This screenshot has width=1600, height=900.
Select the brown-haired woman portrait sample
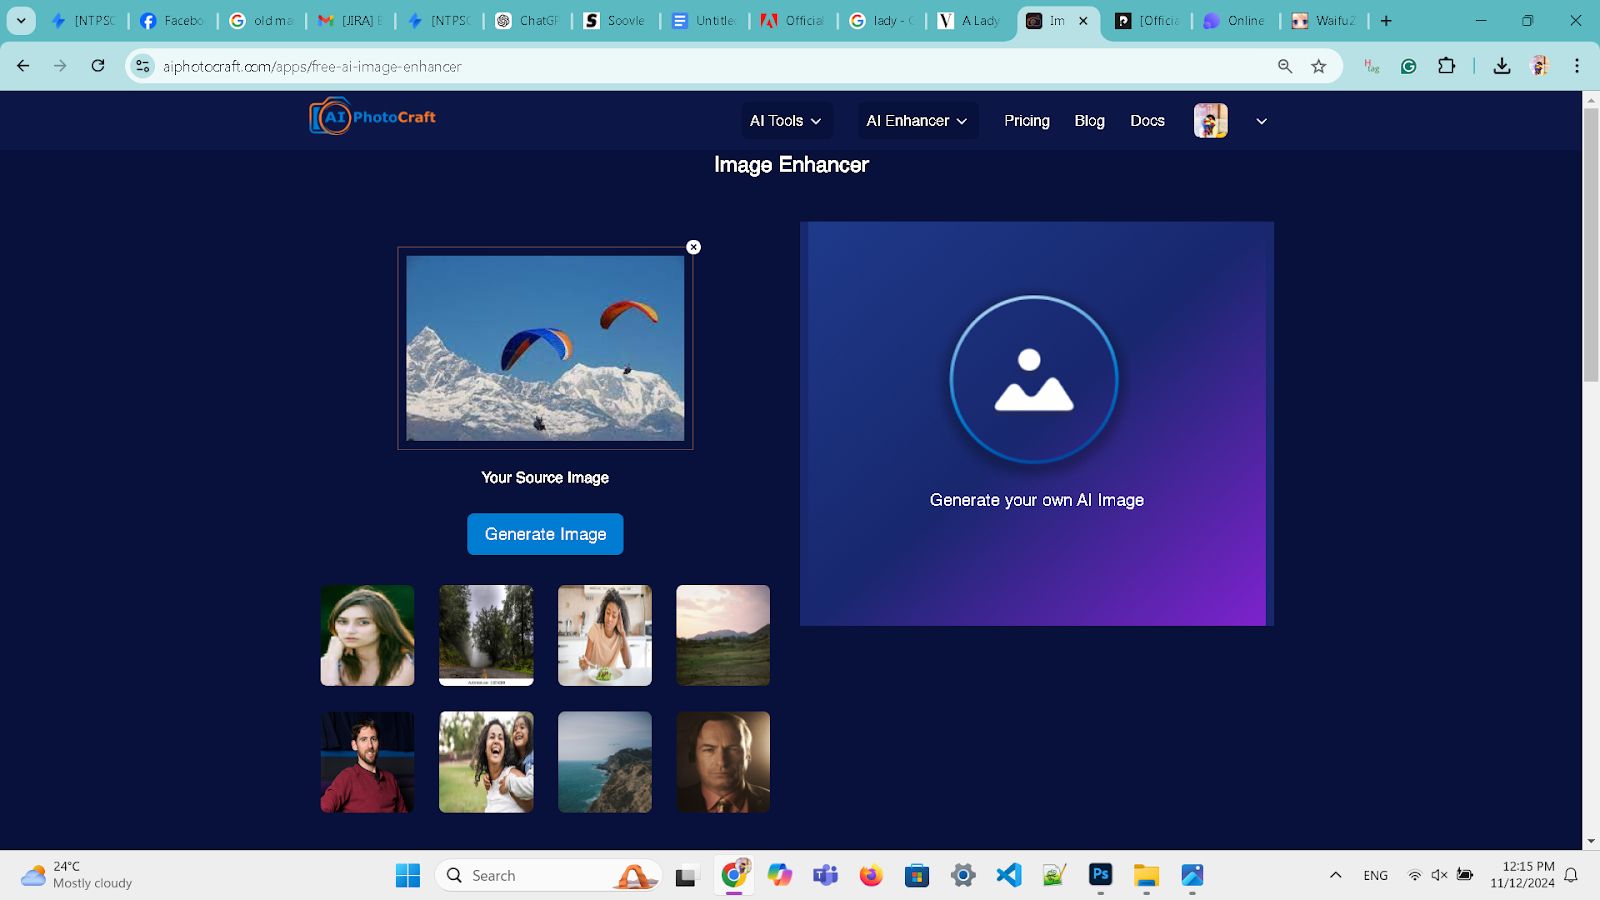click(367, 636)
